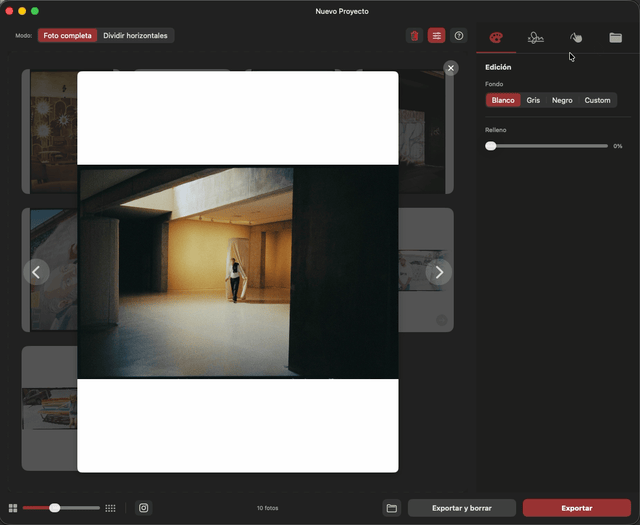This screenshot has width=640, height=525.
Task: Show the previous photo with left arrow
Action: point(36,272)
